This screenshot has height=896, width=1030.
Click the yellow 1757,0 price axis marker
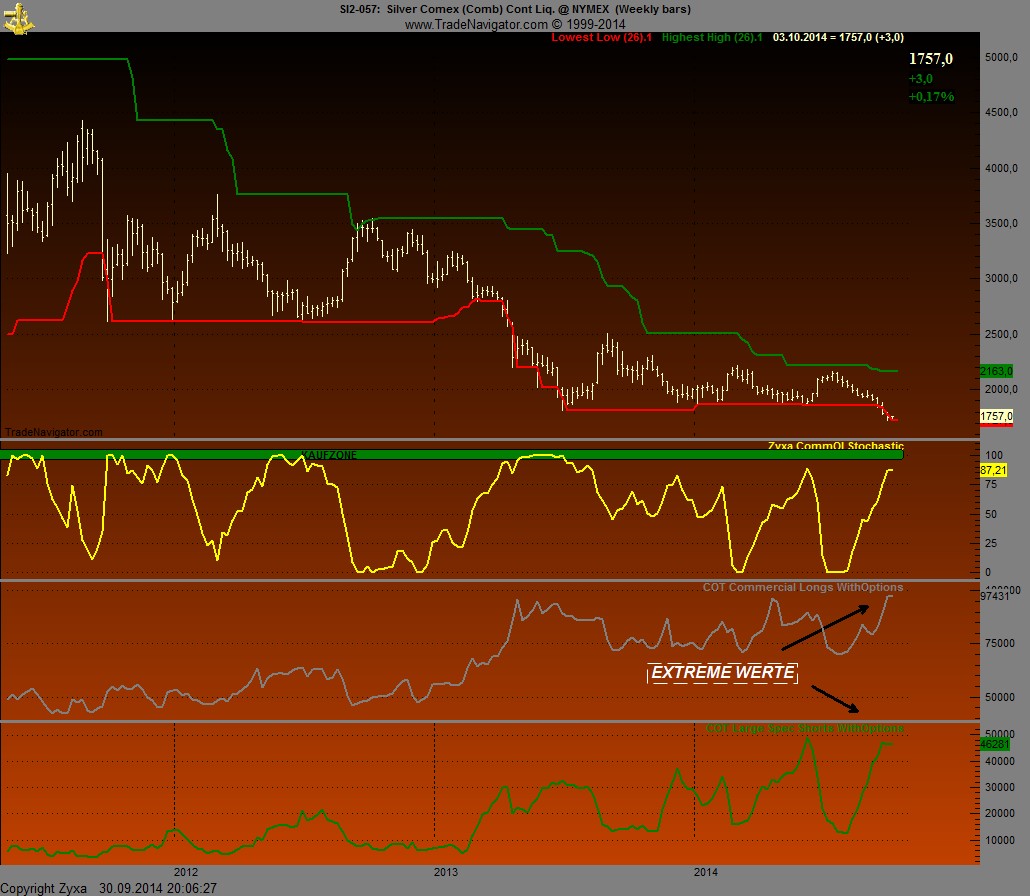996,416
